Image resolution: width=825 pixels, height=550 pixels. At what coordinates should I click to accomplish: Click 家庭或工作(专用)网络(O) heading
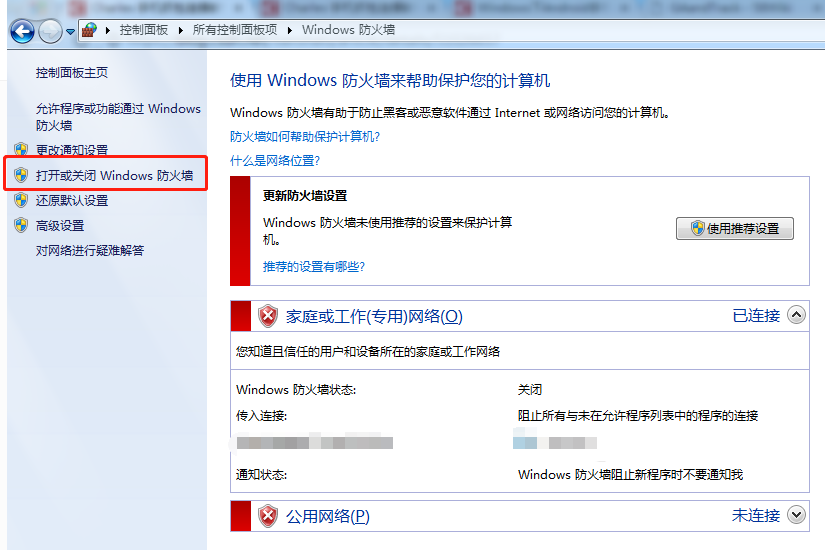374,316
